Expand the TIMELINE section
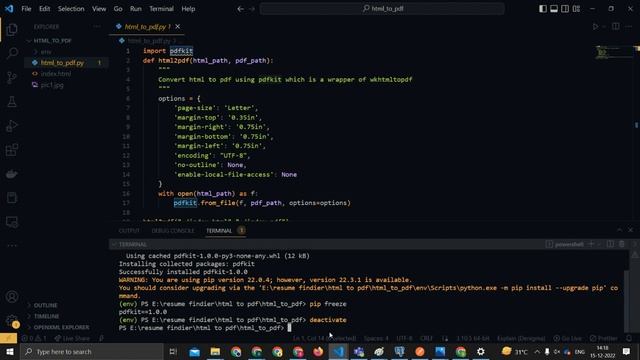The width and height of the screenshot is (640, 360). 67,316
